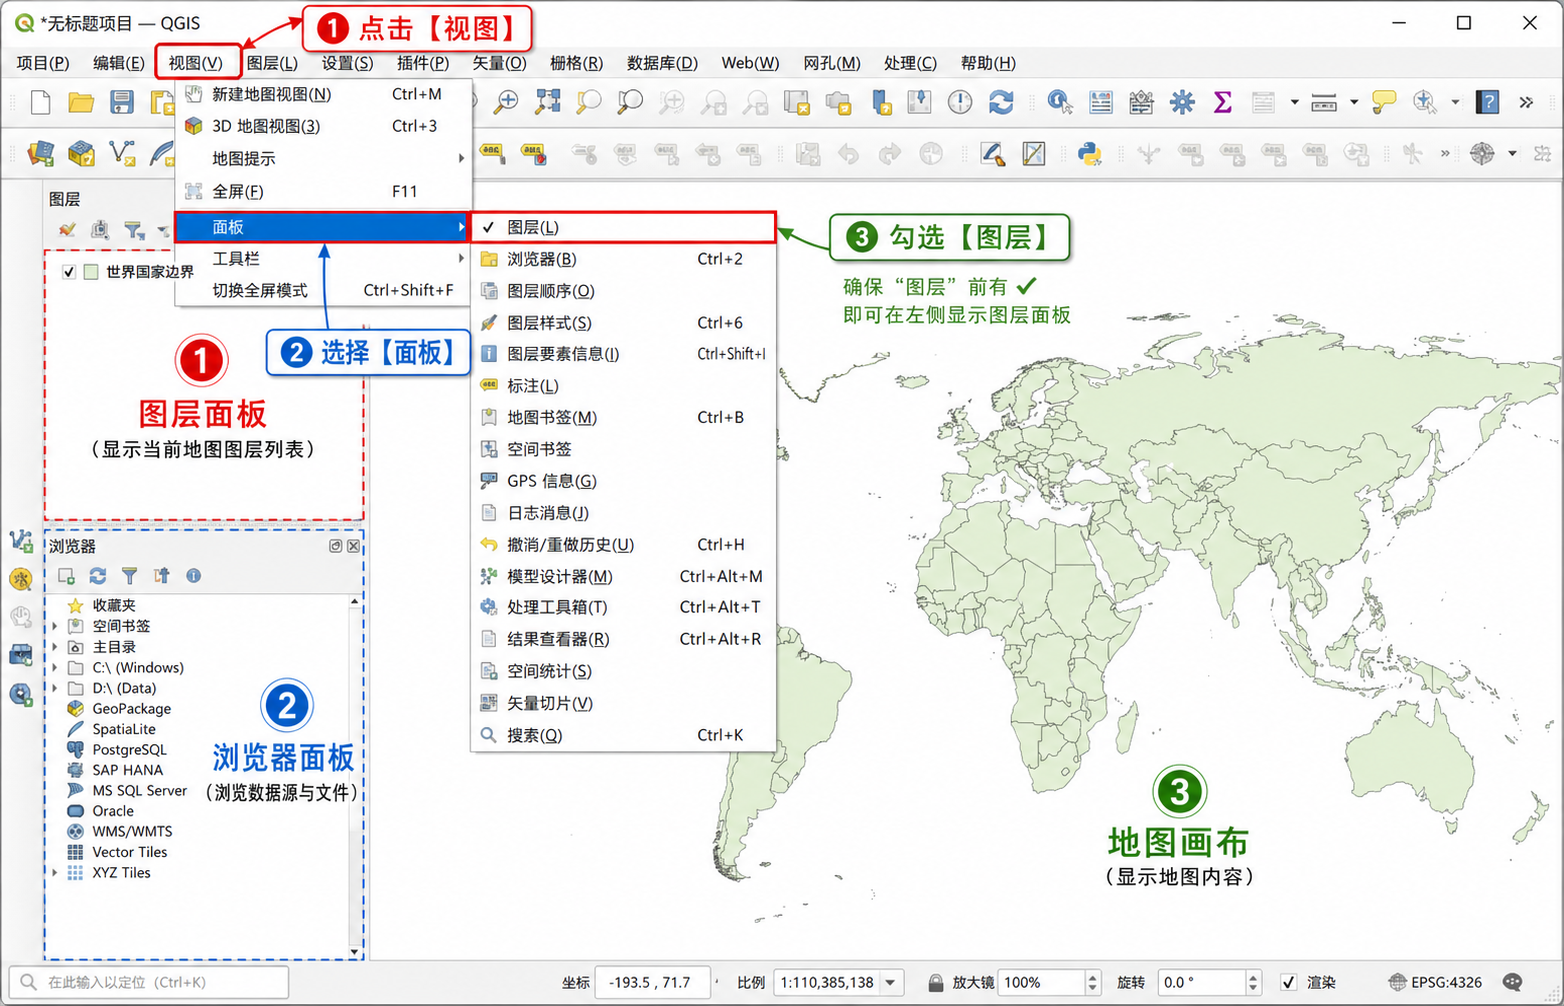1564x1006 pixels.
Task: Click the Zoom In magnifier toolbar icon
Action: [x=507, y=102]
